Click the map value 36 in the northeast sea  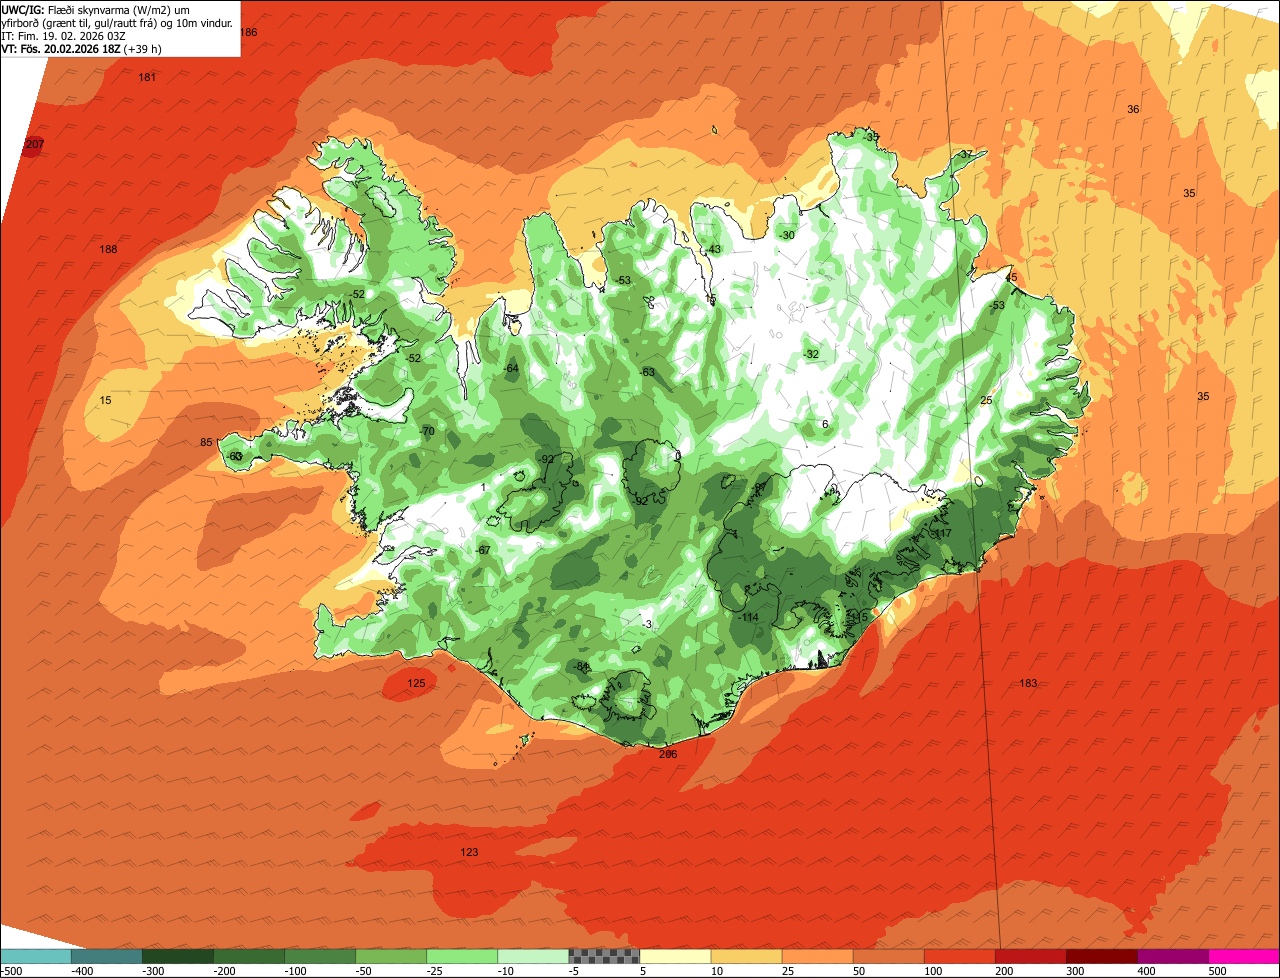[1133, 110]
